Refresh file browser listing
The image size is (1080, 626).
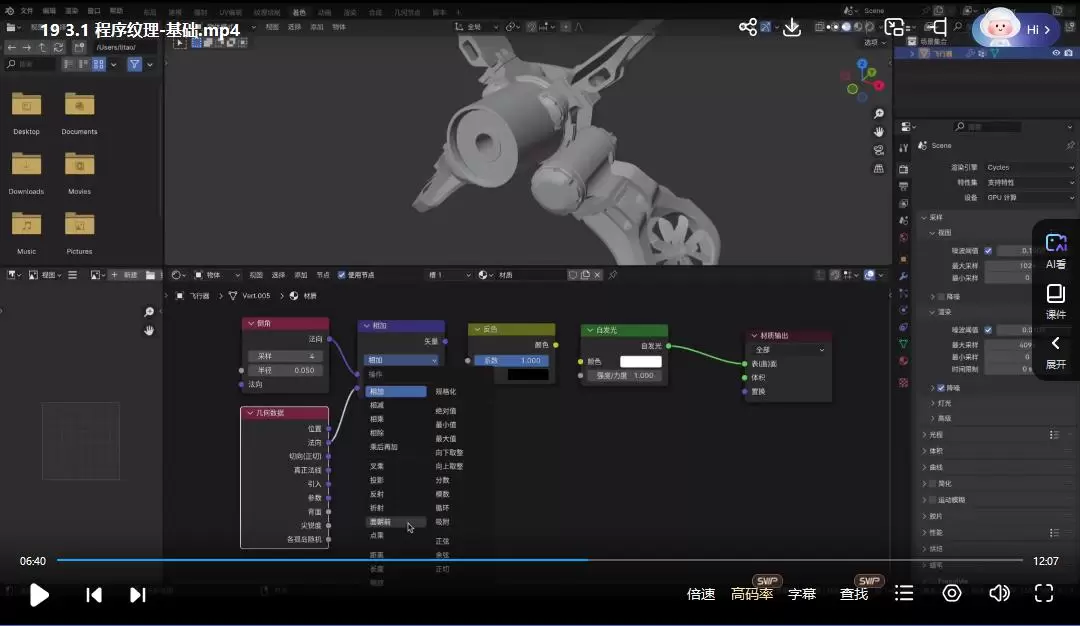click(x=59, y=48)
